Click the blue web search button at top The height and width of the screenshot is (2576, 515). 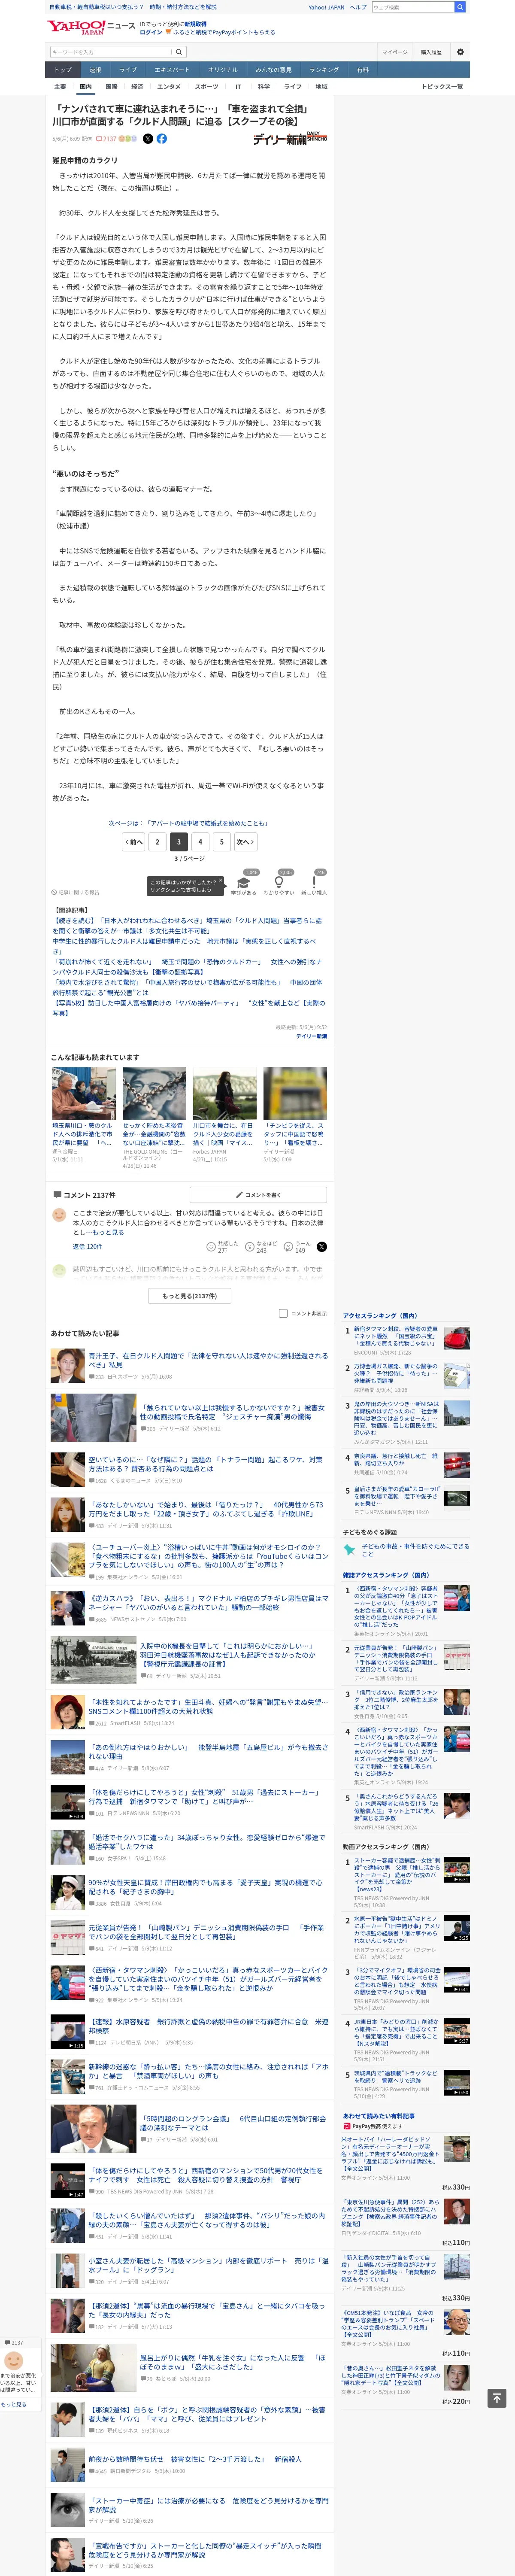coord(460,7)
